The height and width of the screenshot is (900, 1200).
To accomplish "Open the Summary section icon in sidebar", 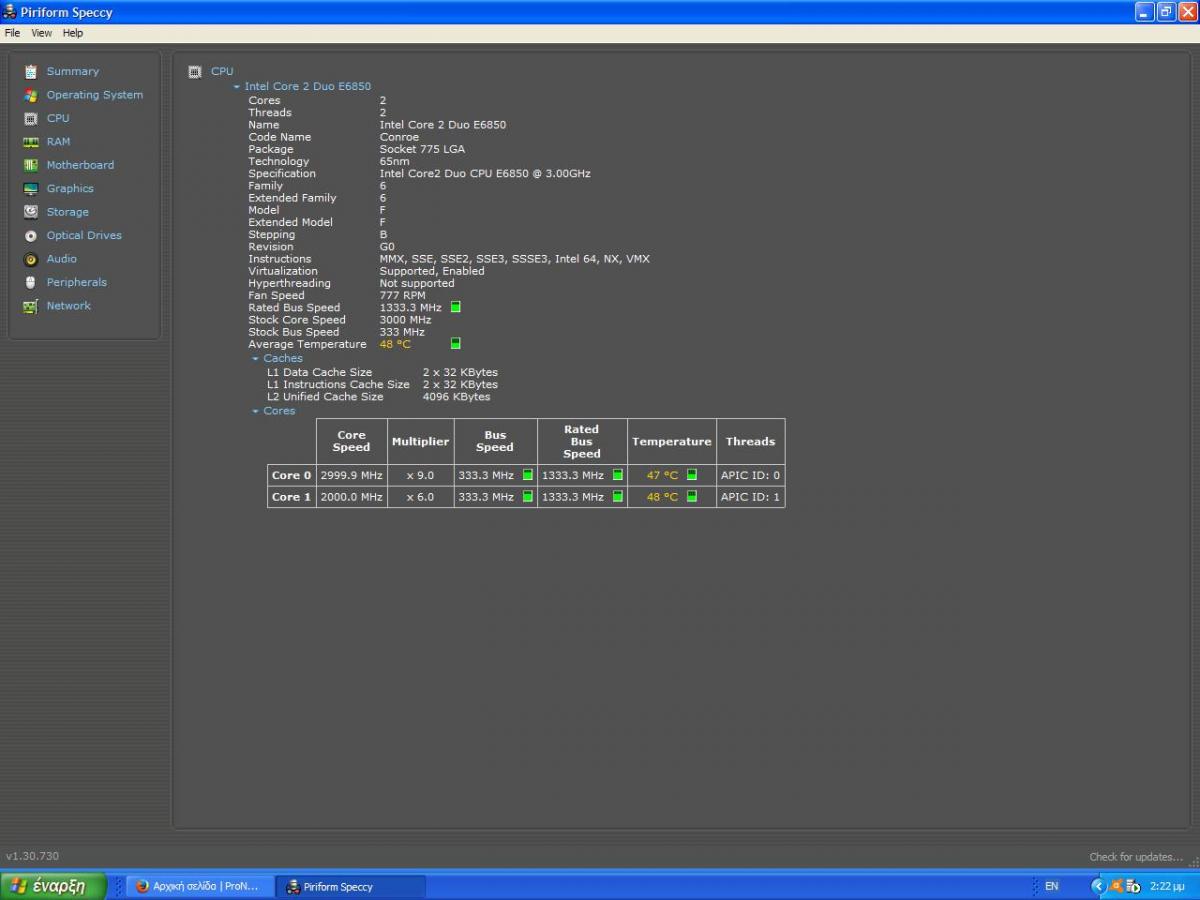I will click(x=31, y=72).
